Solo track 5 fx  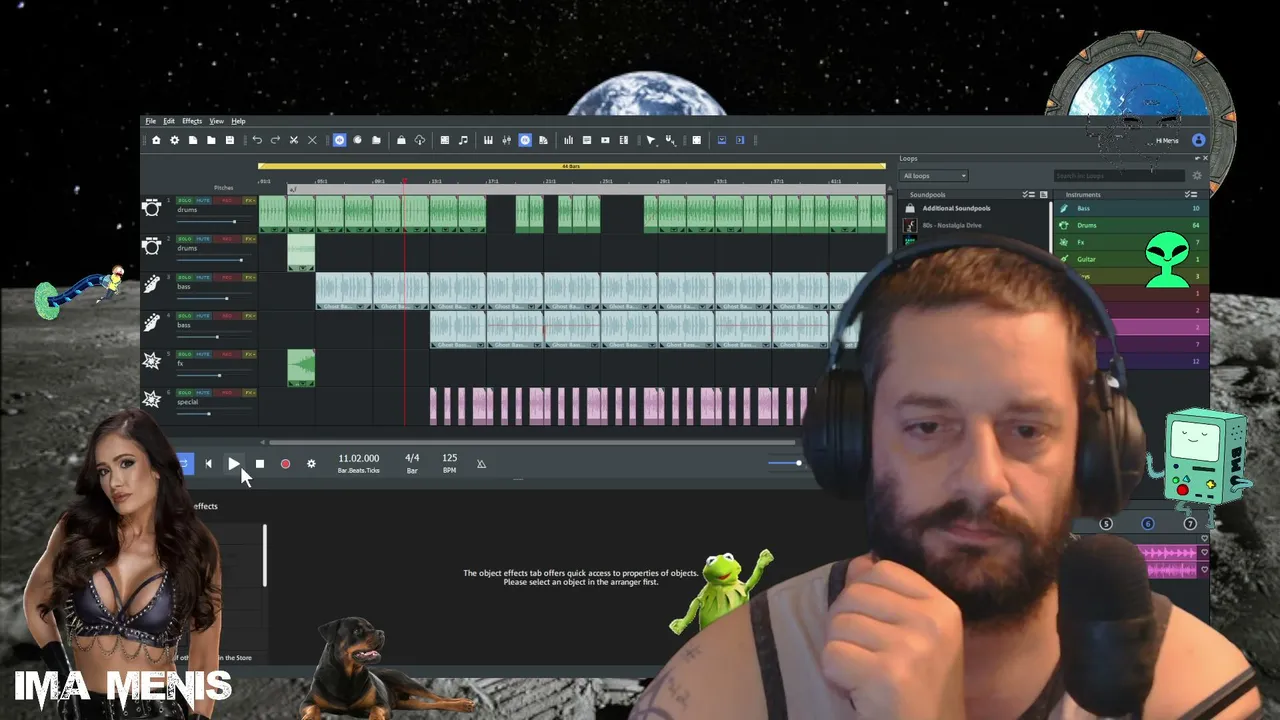pos(185,354)
